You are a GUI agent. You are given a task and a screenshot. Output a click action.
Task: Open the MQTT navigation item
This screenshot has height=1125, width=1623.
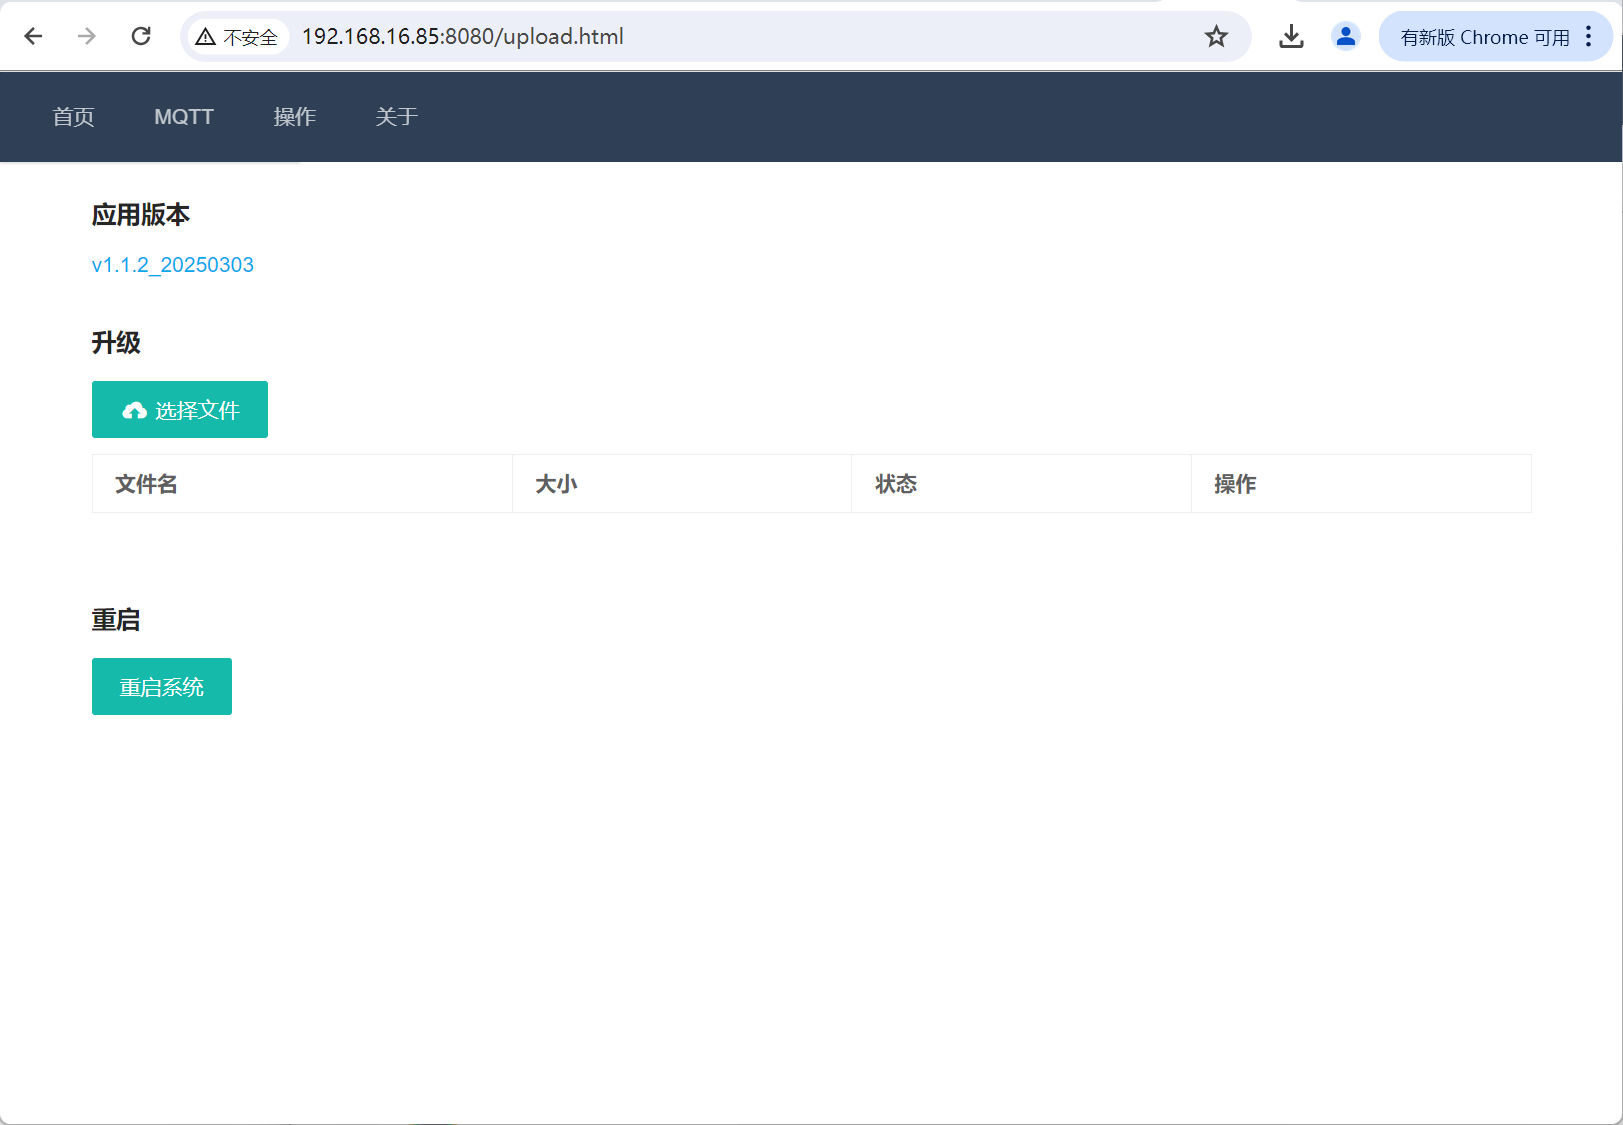coord(184,117)
